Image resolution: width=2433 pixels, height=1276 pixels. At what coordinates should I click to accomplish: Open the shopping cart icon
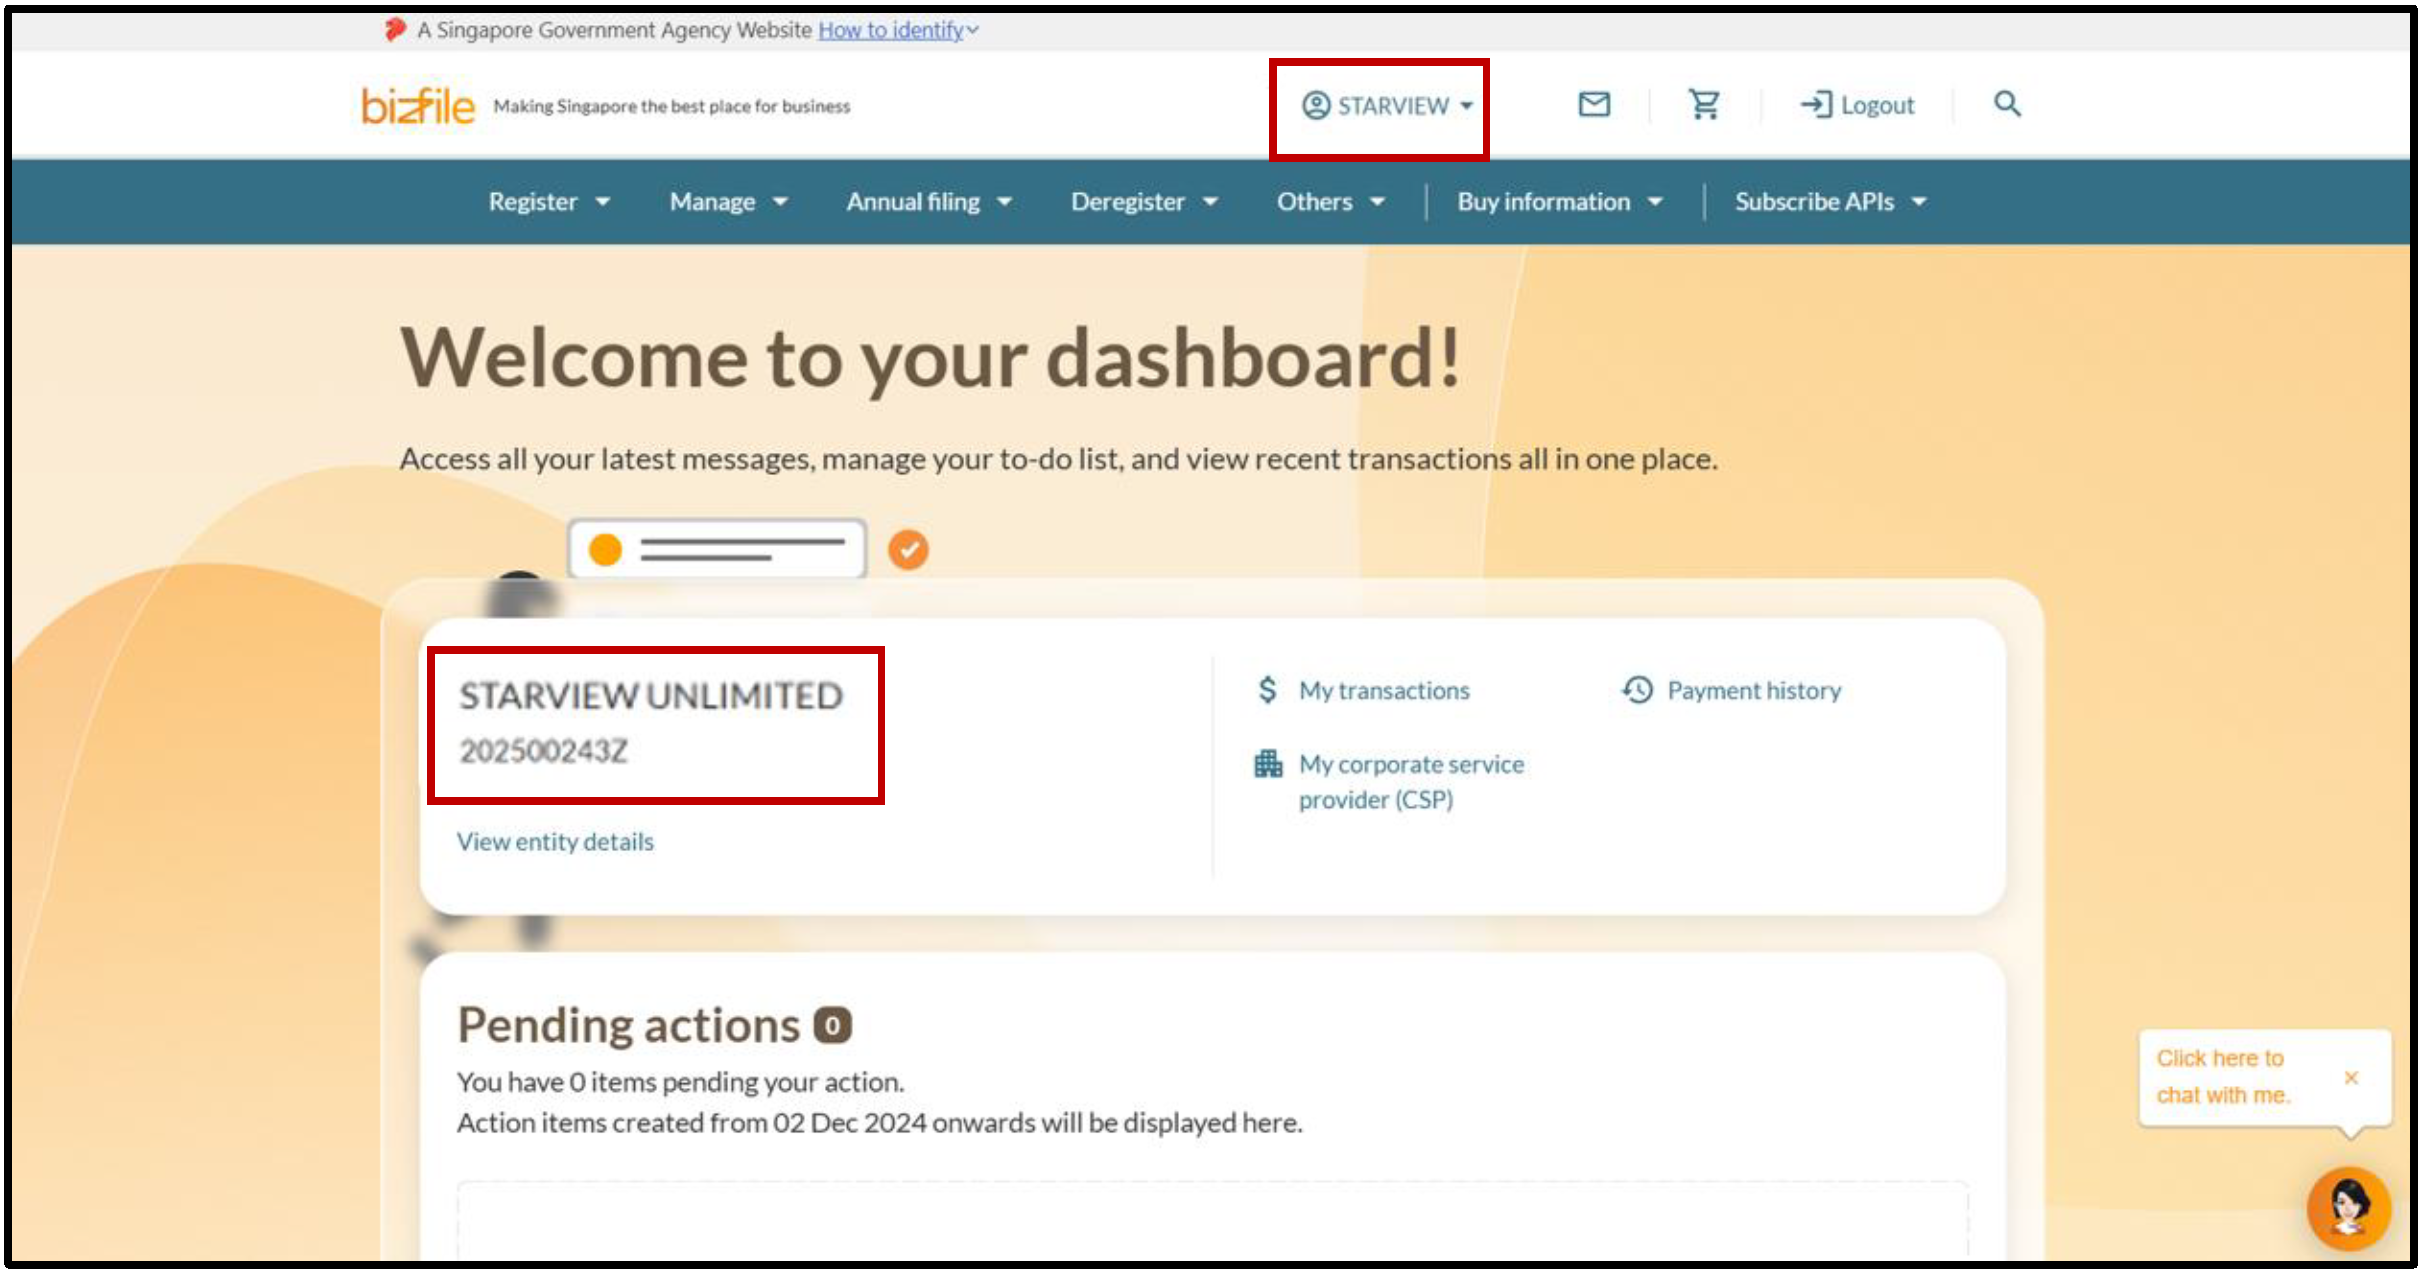[x=1704, y=104]
